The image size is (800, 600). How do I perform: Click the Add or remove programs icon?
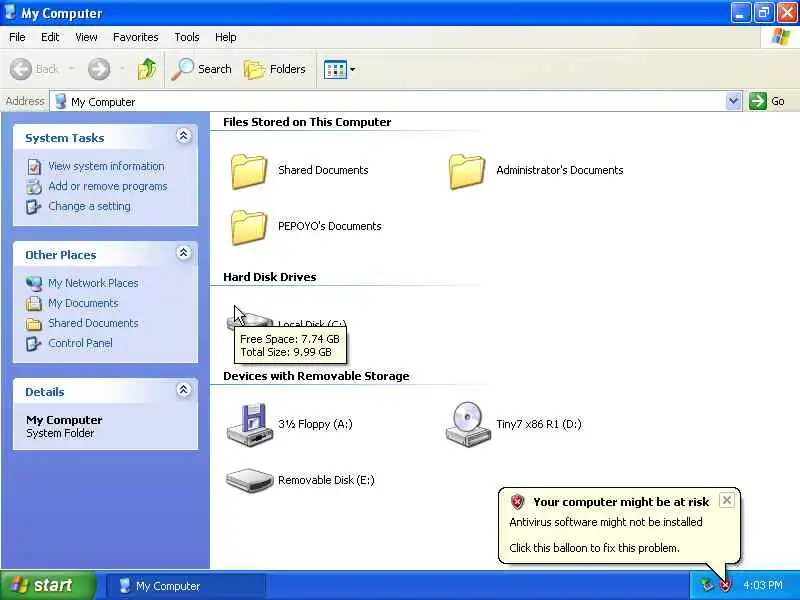coord(34,187)
